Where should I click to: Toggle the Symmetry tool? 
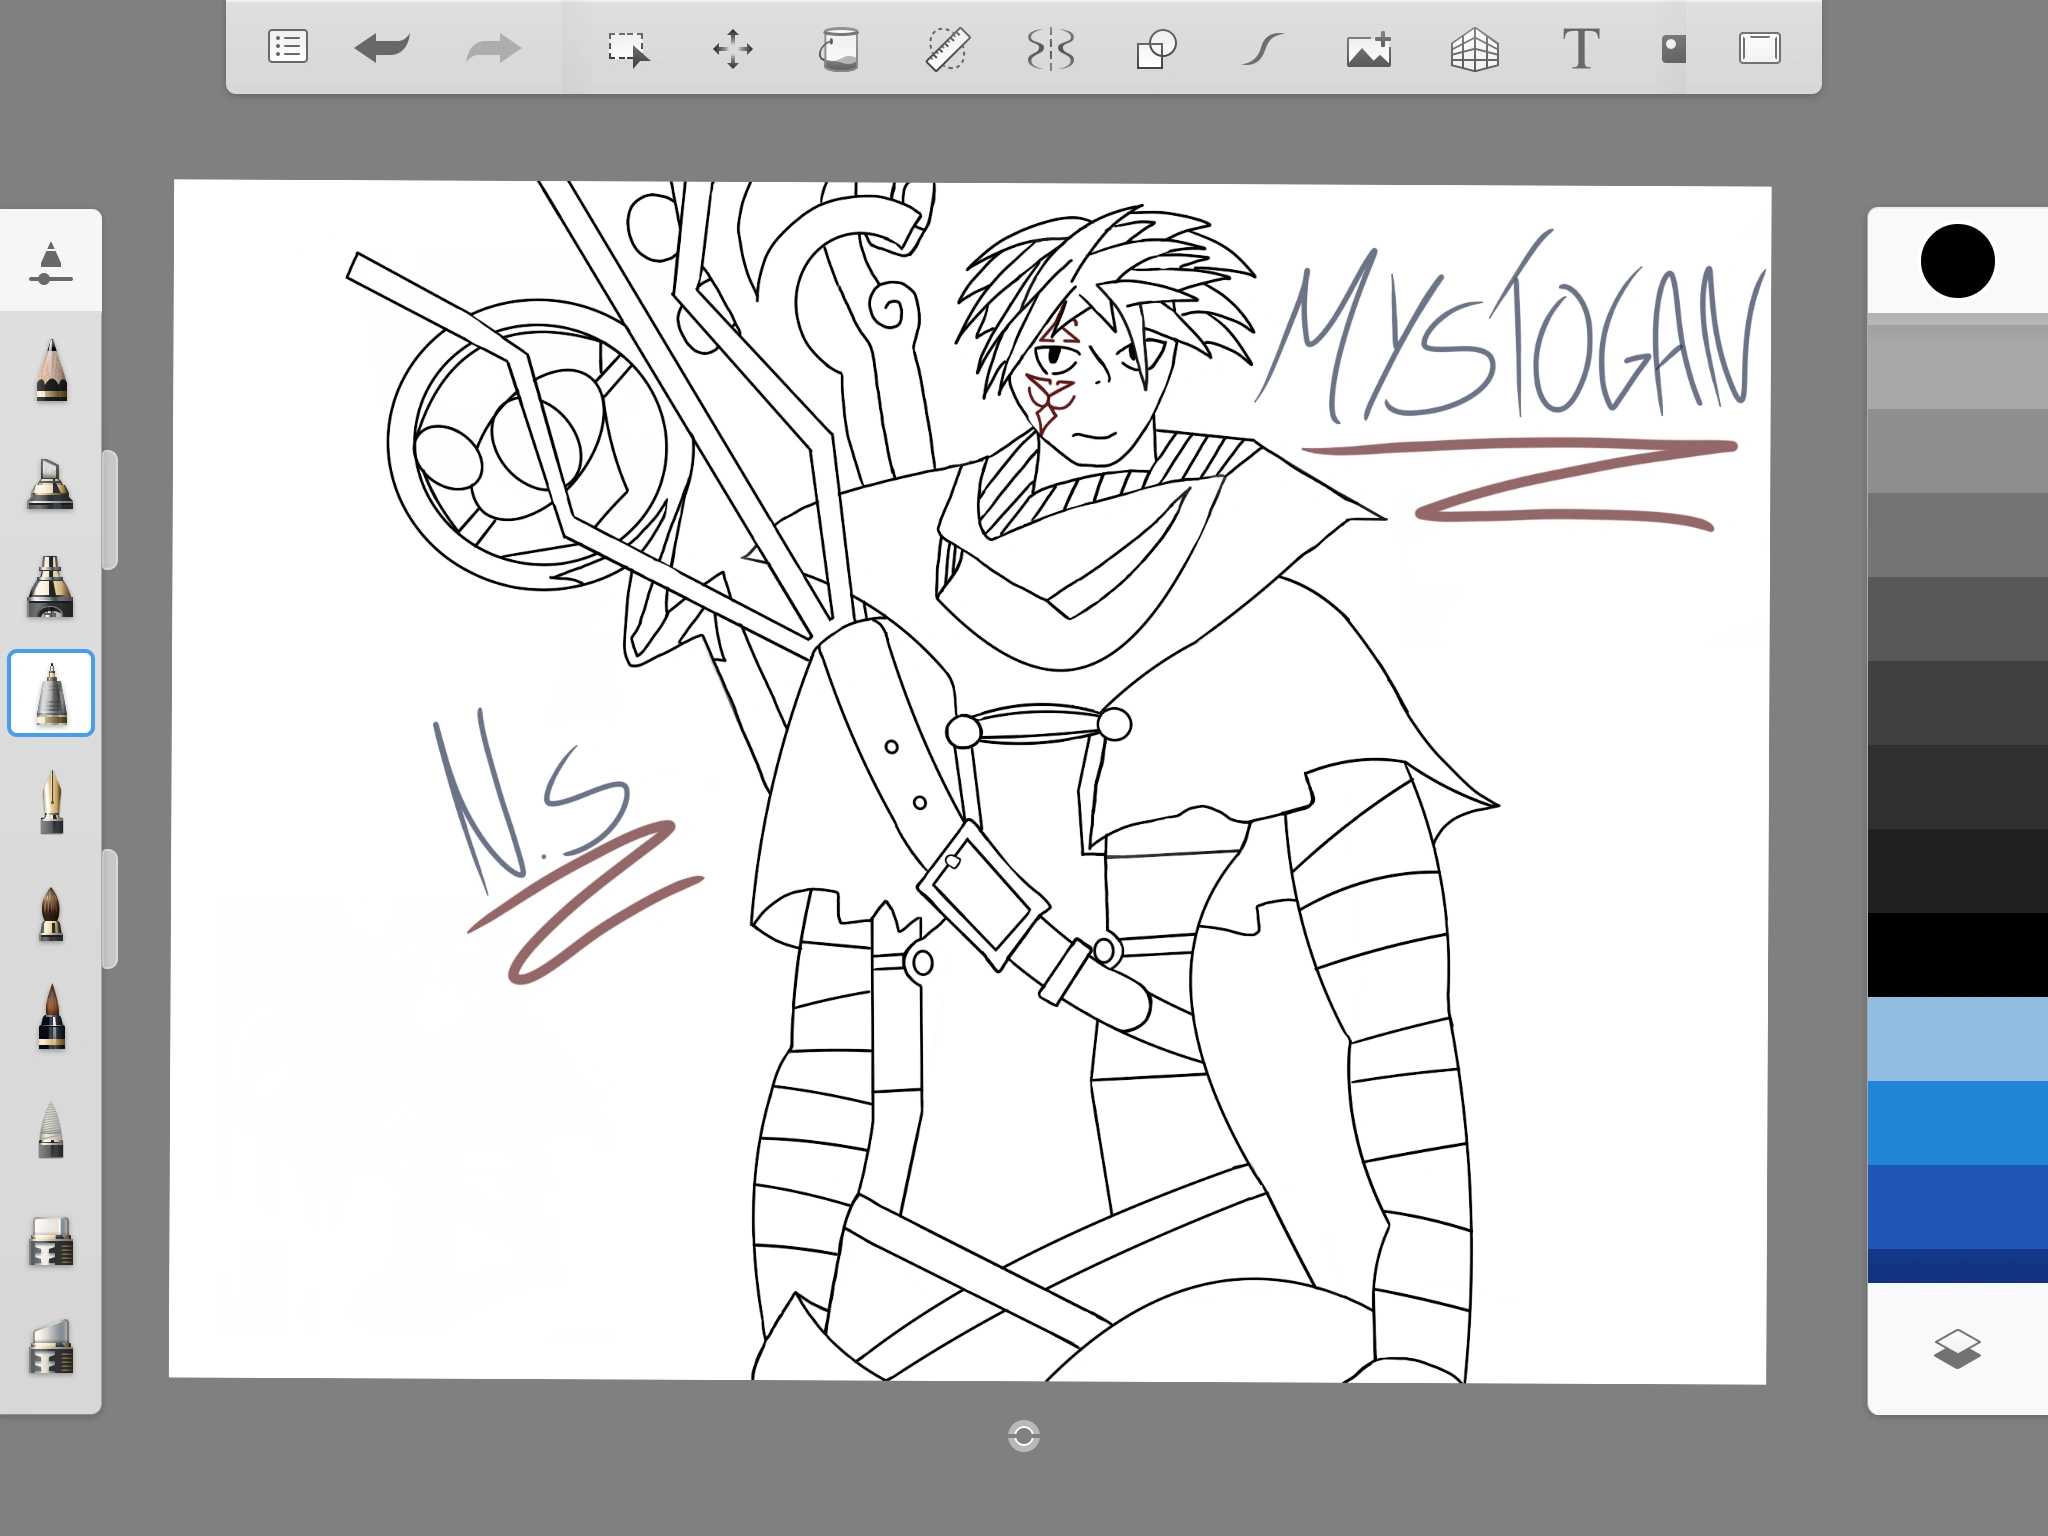coord(1051,48)
